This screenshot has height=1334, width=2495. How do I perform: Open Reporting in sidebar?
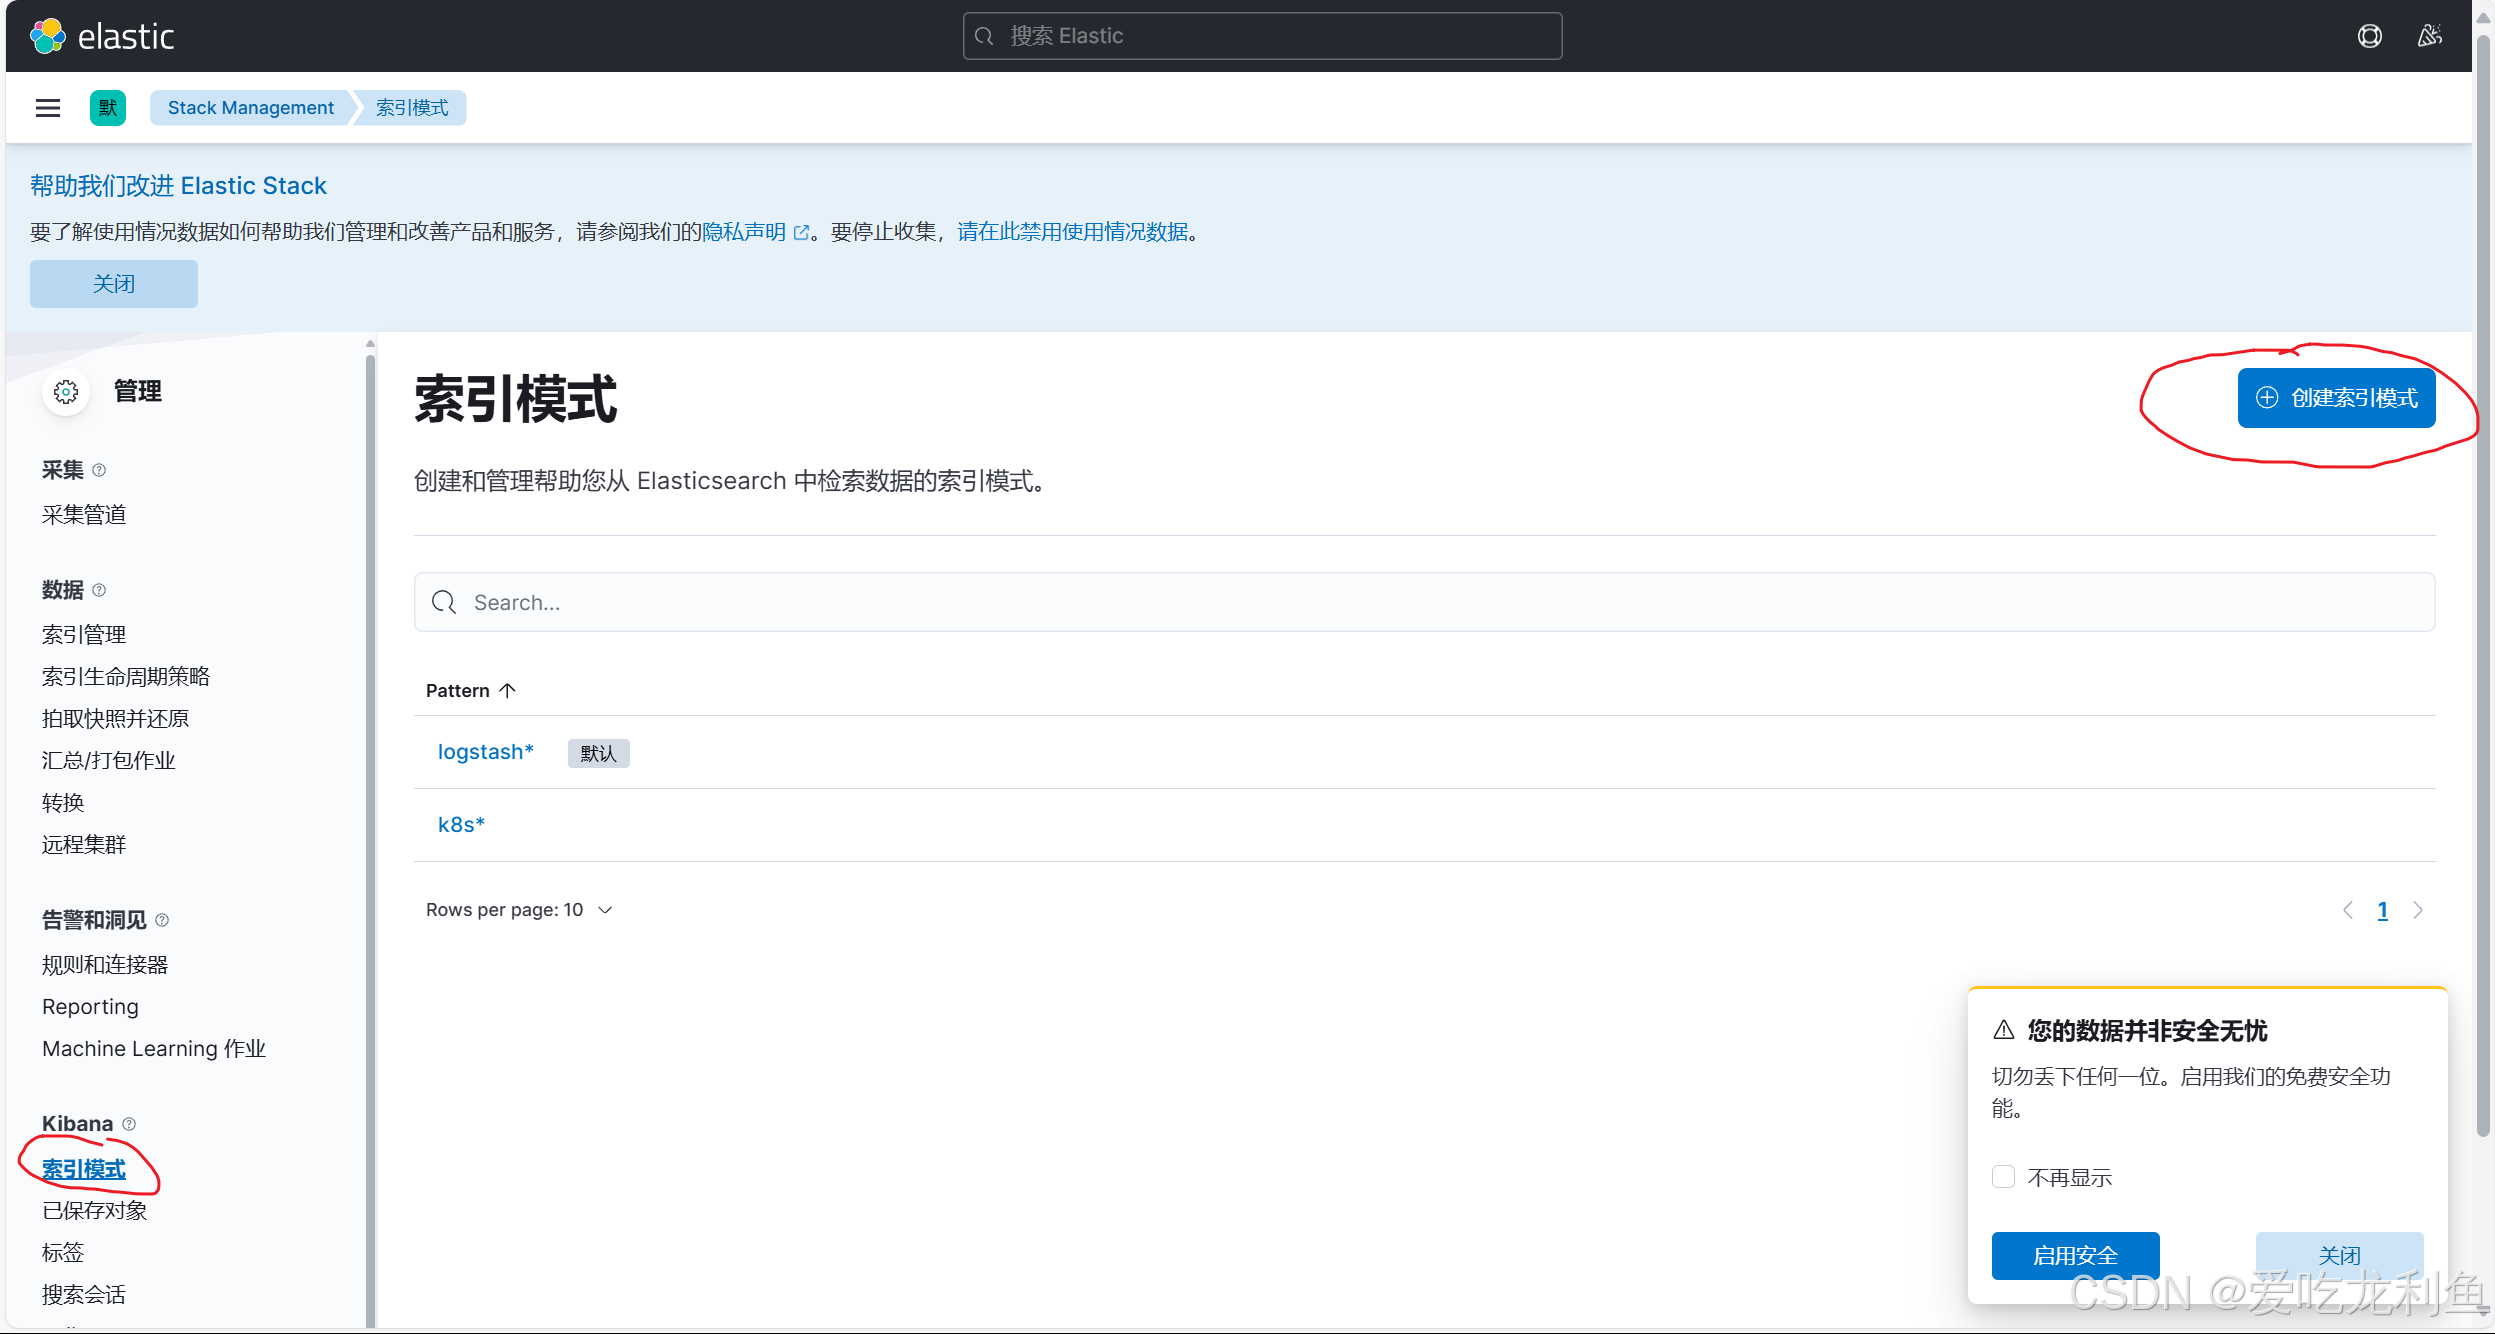(x=90, y=1007)
